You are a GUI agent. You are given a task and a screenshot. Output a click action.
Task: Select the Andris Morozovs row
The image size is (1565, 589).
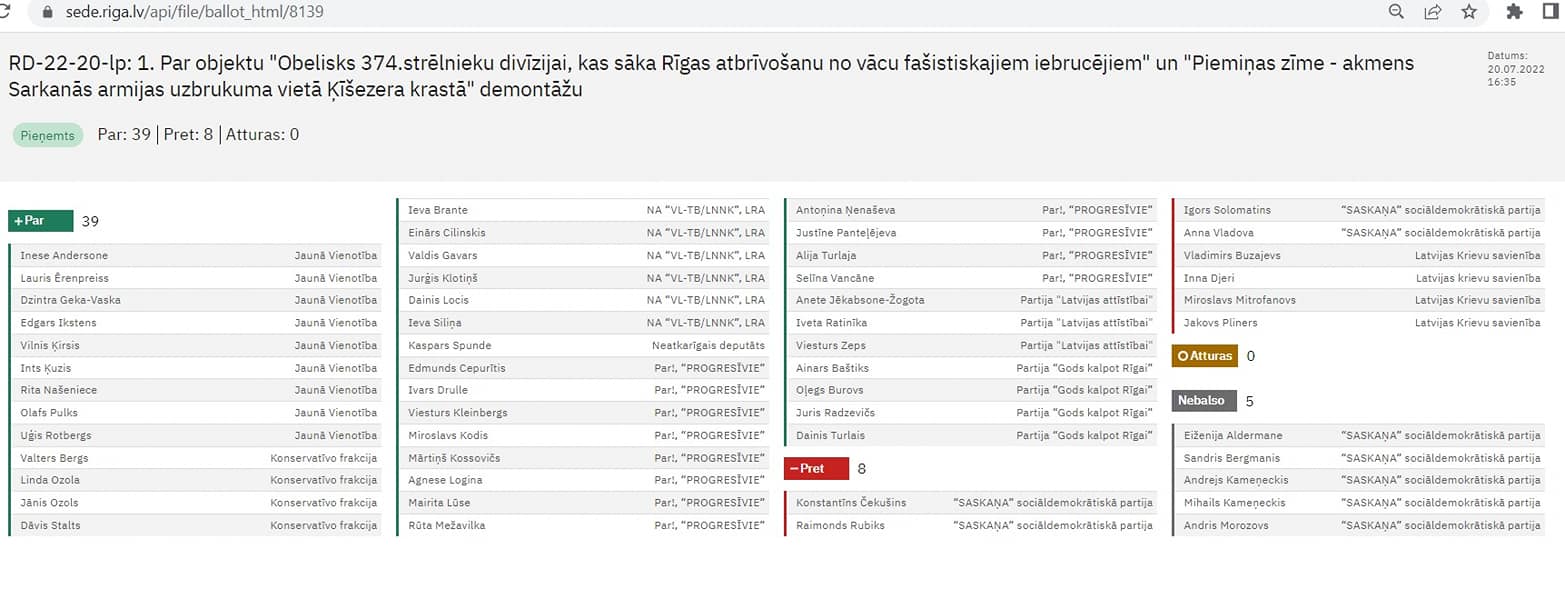click(1361, 525)
